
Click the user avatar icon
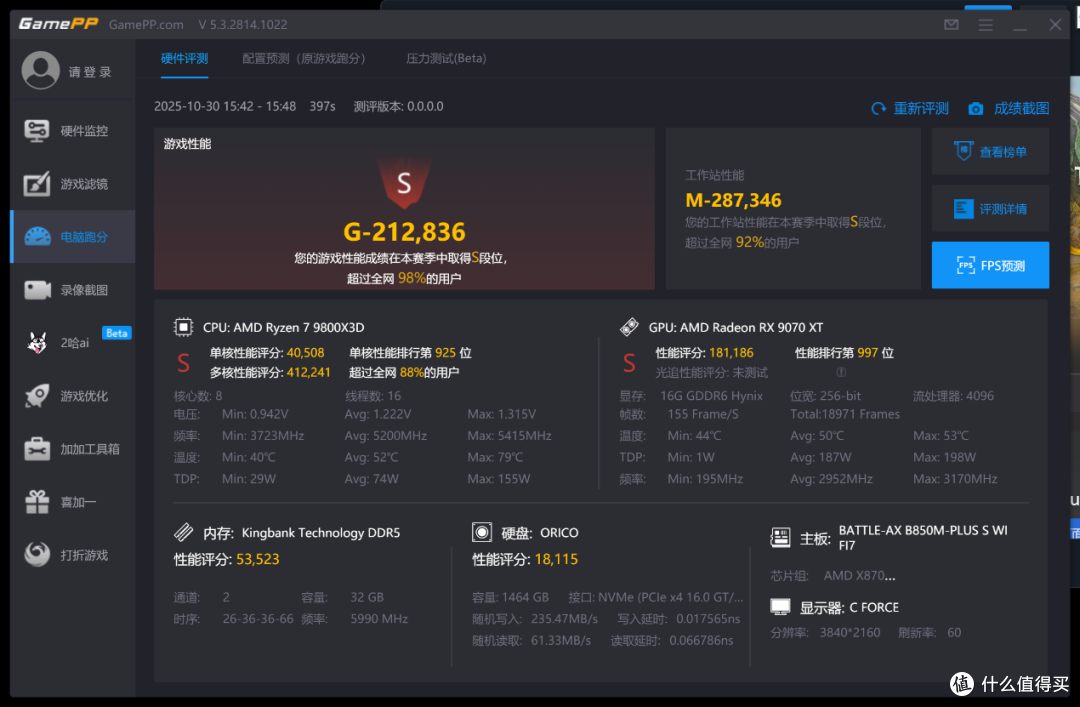[41, 70]
